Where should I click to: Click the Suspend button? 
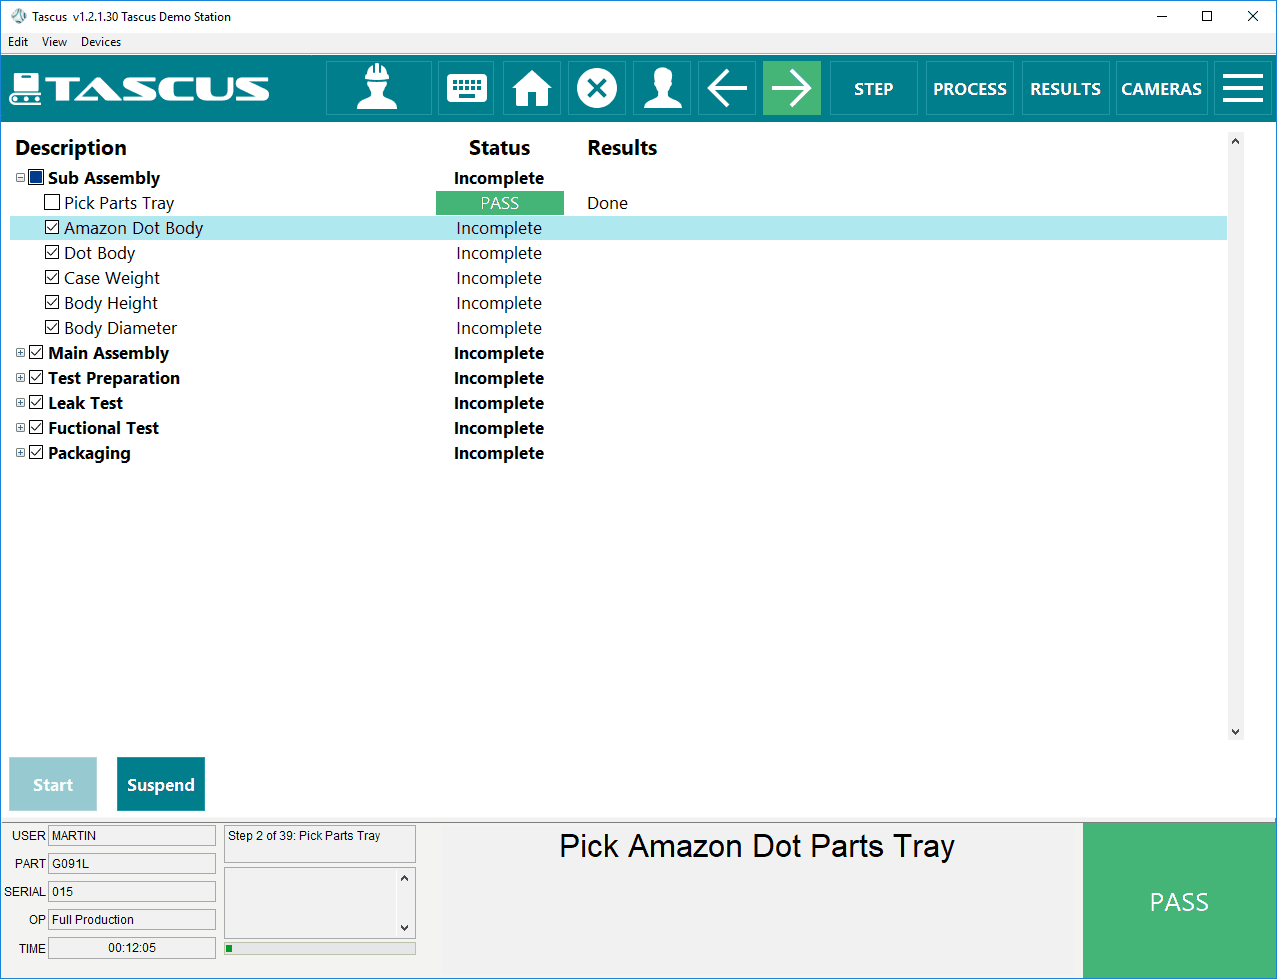point(161,784)
